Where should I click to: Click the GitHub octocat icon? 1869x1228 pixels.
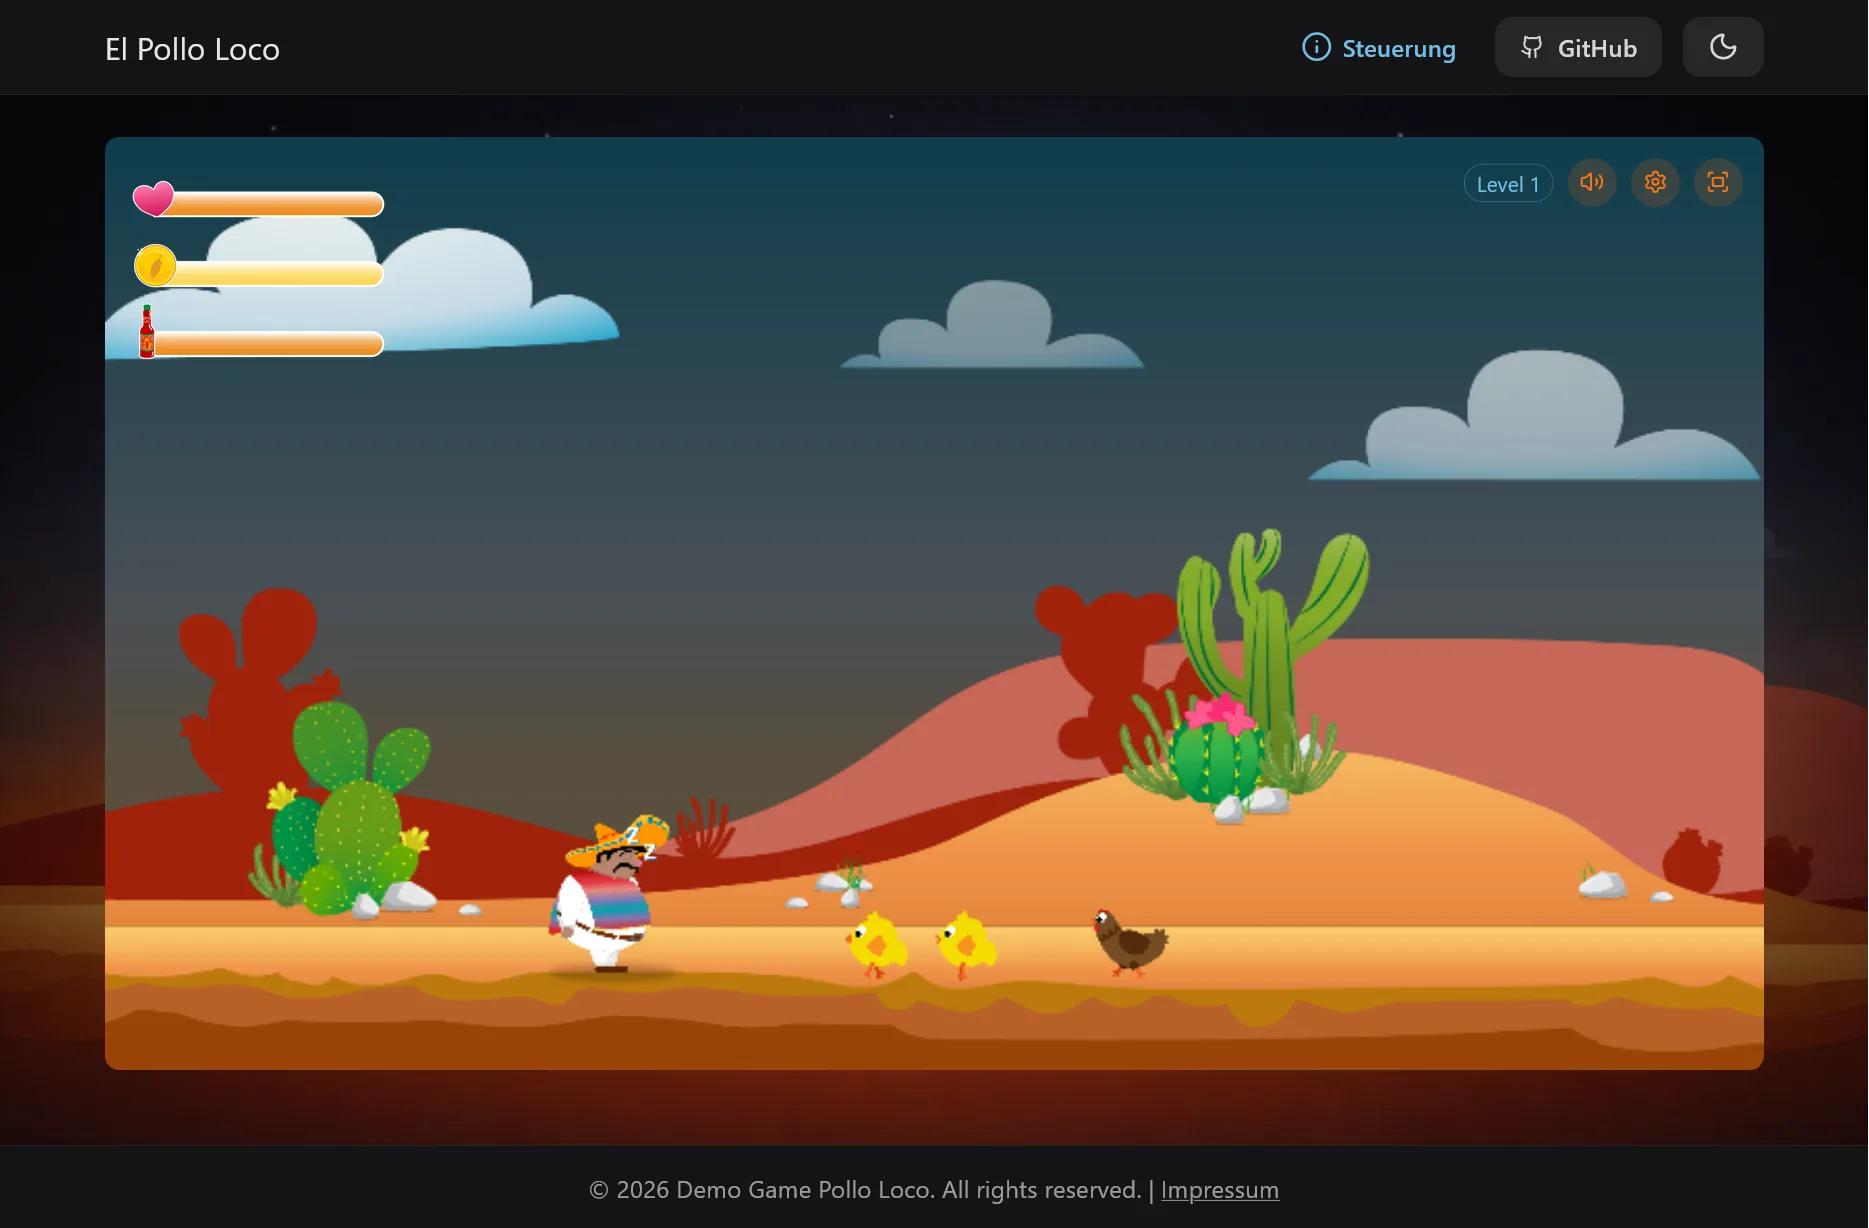(x=1531, y=47)
